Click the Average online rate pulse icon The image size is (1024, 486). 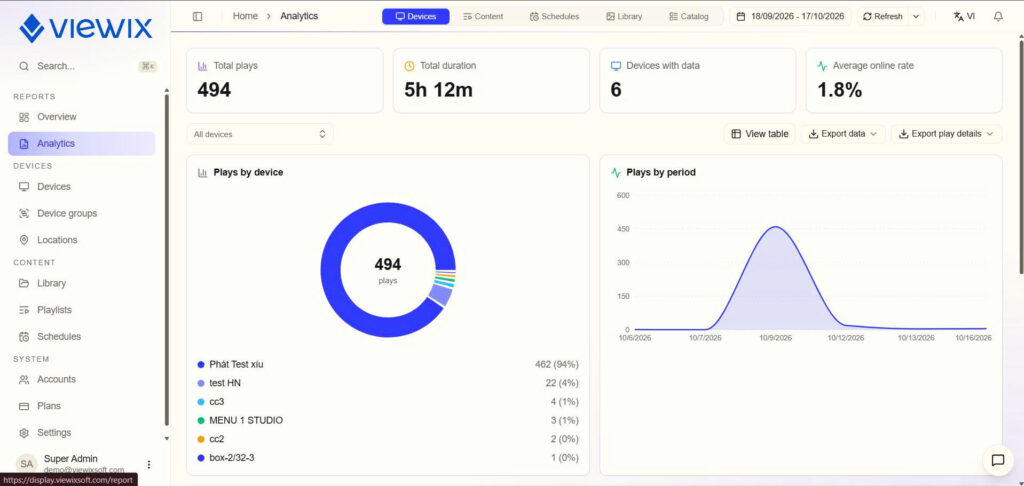[822, 66]
